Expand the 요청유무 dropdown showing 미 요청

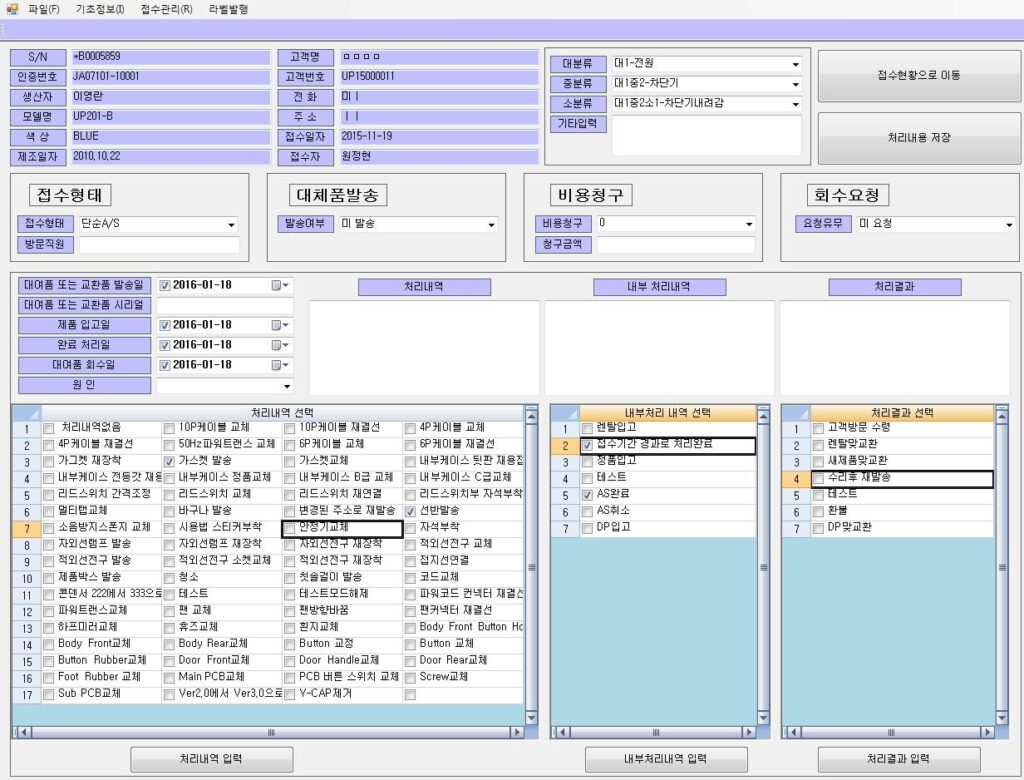point(1008,225)
